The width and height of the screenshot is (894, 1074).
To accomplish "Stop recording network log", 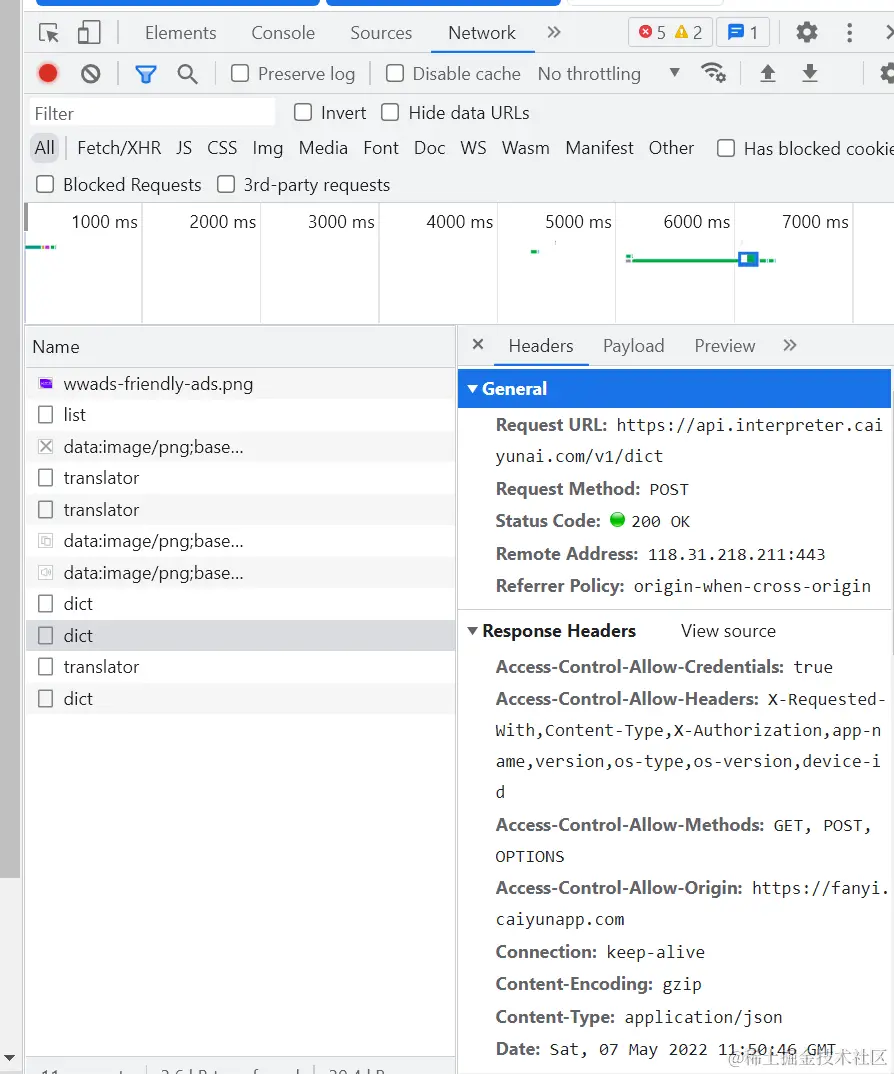I will click(x=48, y=73).
